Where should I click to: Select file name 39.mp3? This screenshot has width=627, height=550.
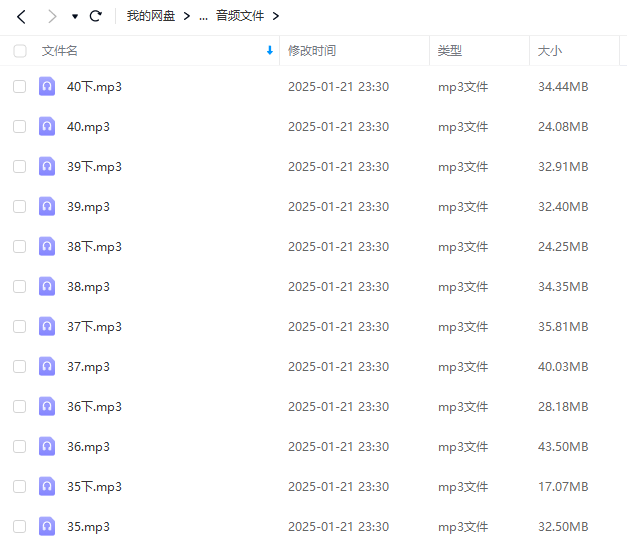[x=88, y=207]
